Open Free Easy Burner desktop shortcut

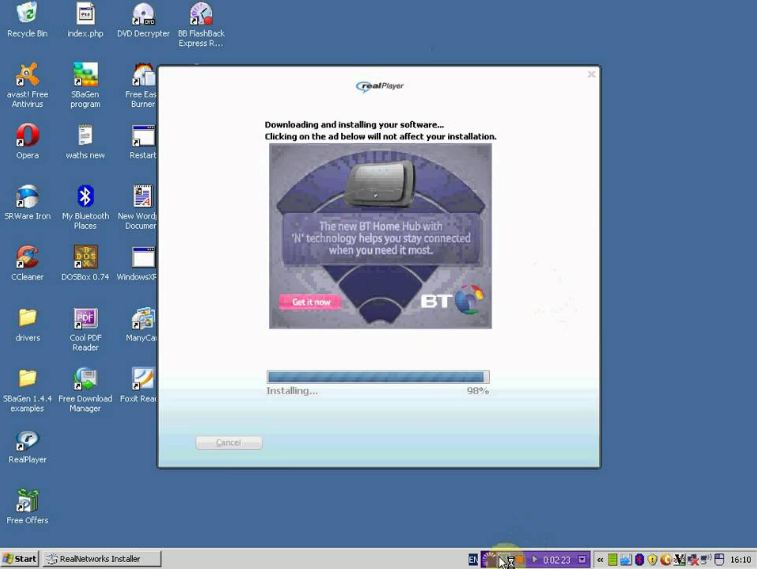pos(141,85)
